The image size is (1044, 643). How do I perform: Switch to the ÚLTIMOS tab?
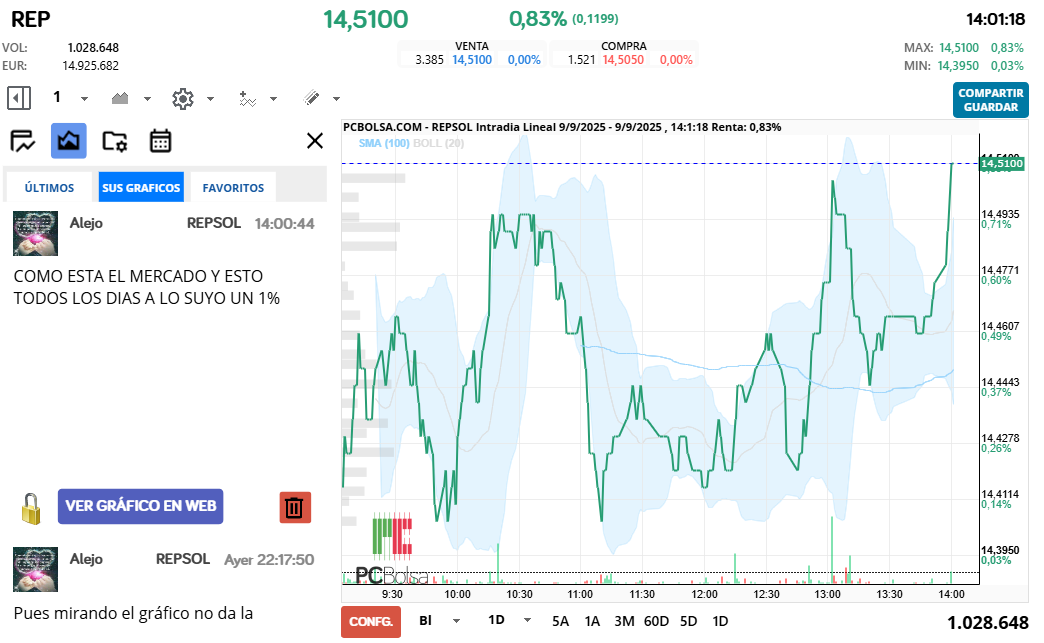49,188
